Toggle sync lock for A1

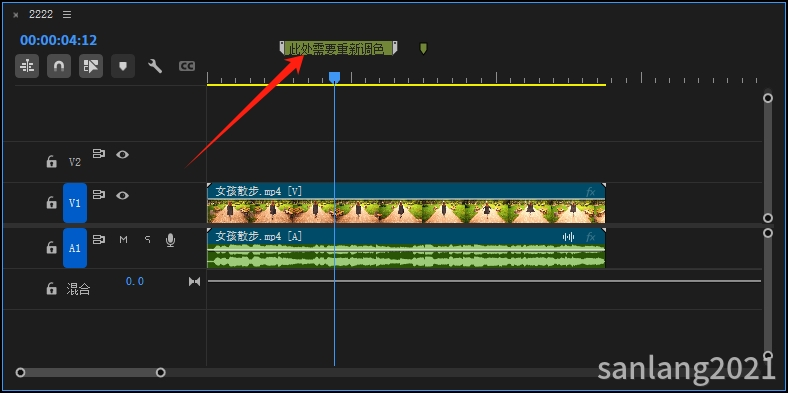(x=99, y=240)
